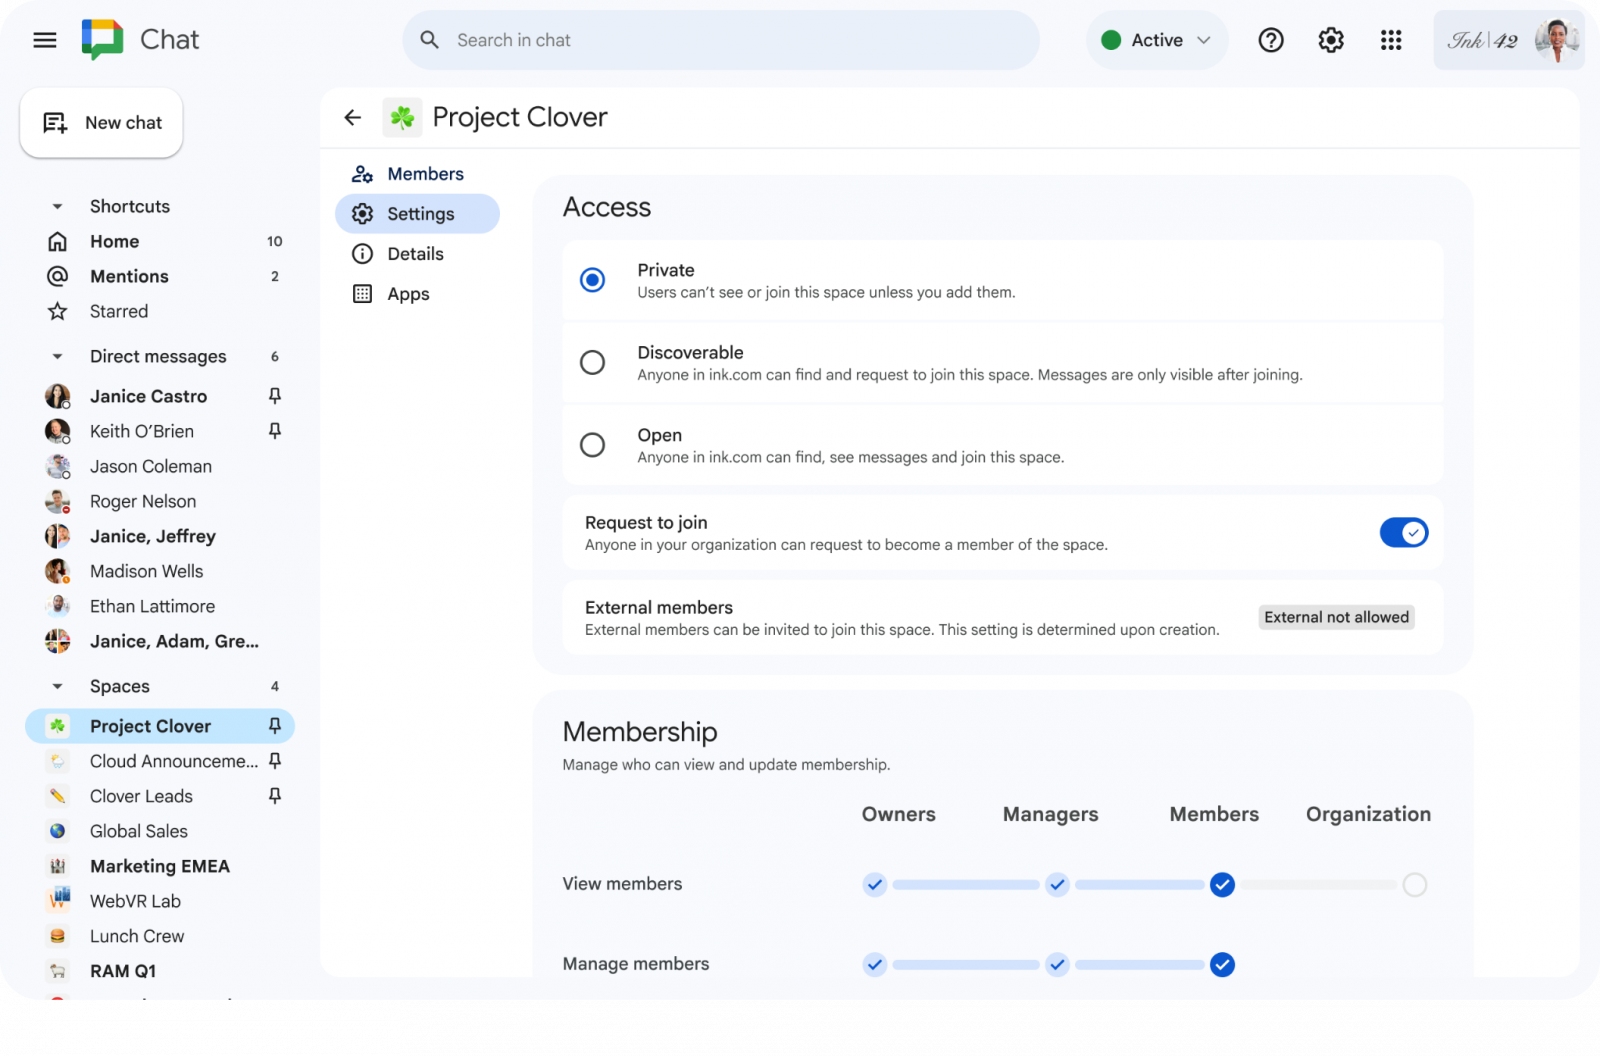Click the pin icon next to Keith O'Brien

(275, 431)
